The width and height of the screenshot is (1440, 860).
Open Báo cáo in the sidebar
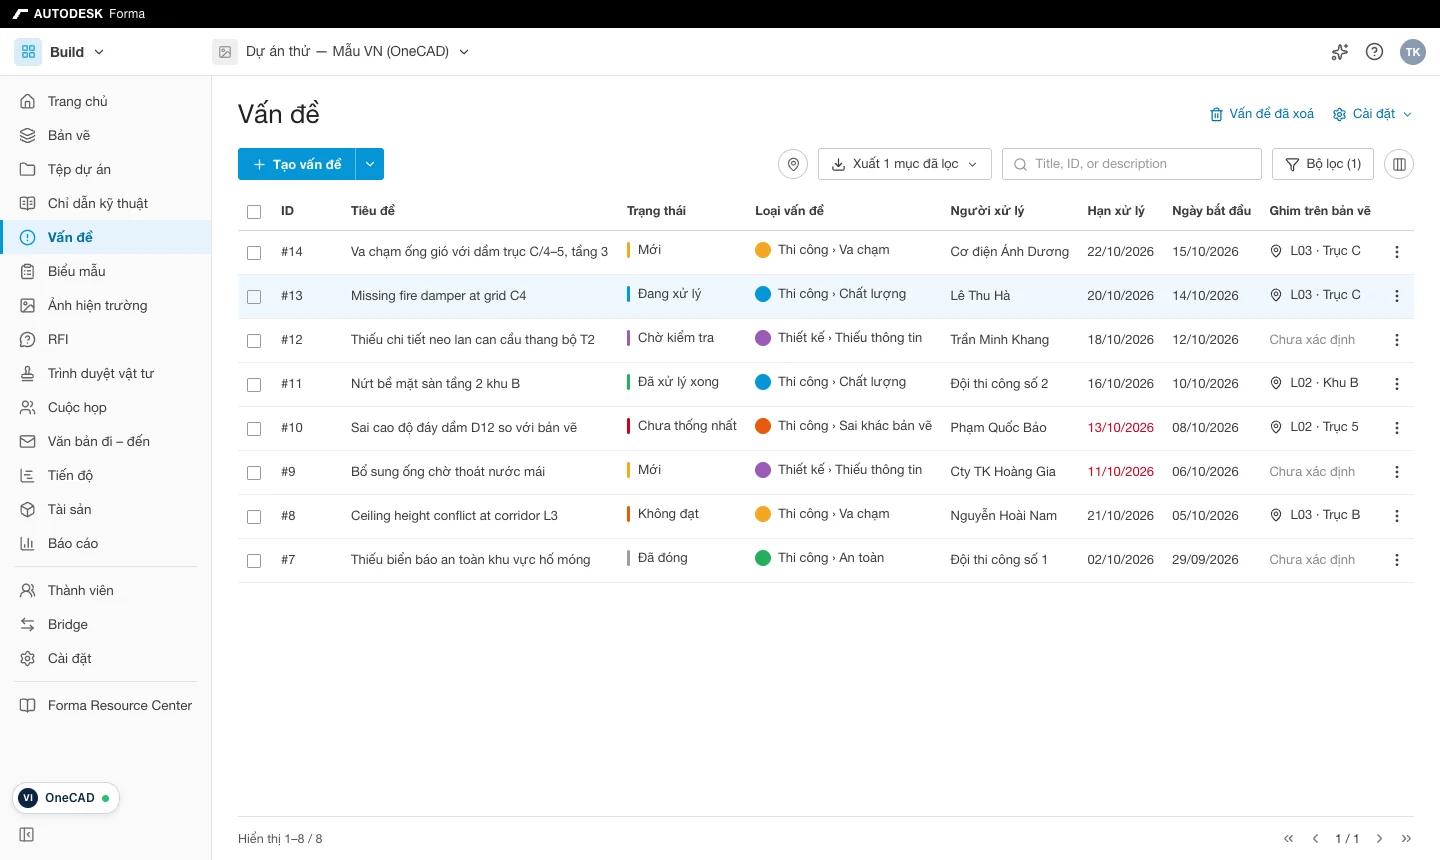click(x=106, y=543)
